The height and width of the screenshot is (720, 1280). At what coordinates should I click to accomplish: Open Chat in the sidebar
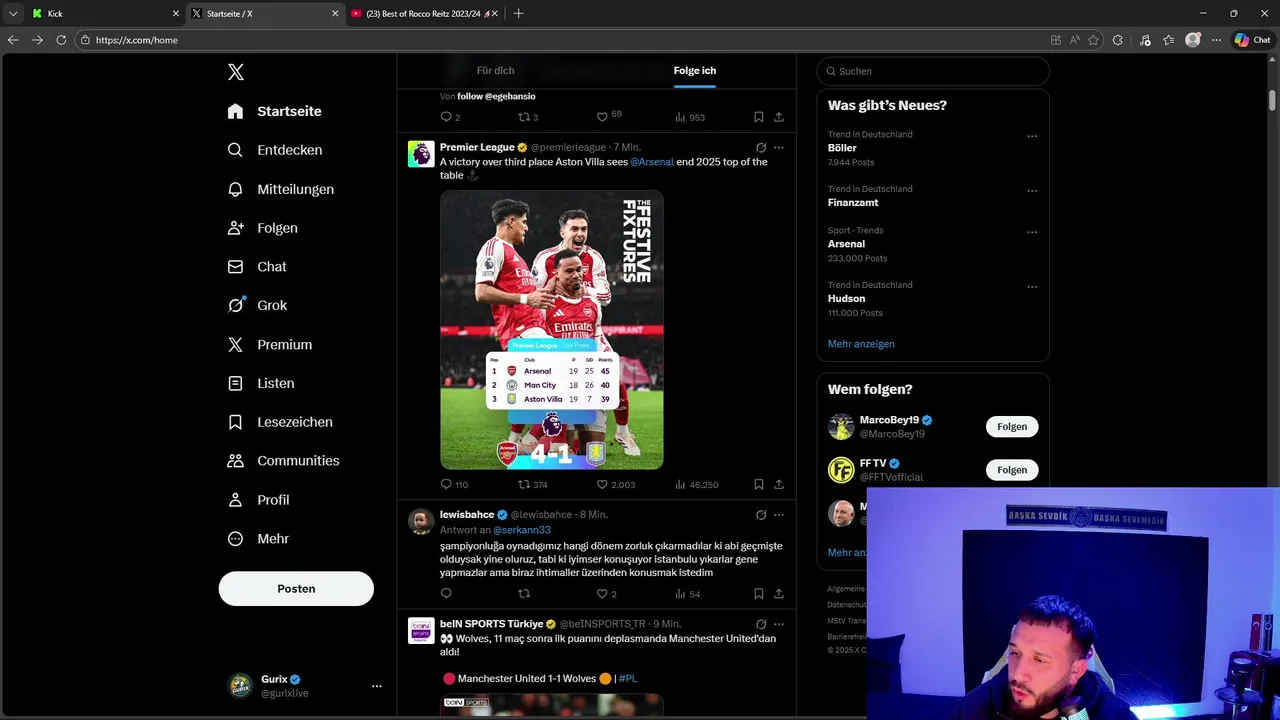[257, 267]
